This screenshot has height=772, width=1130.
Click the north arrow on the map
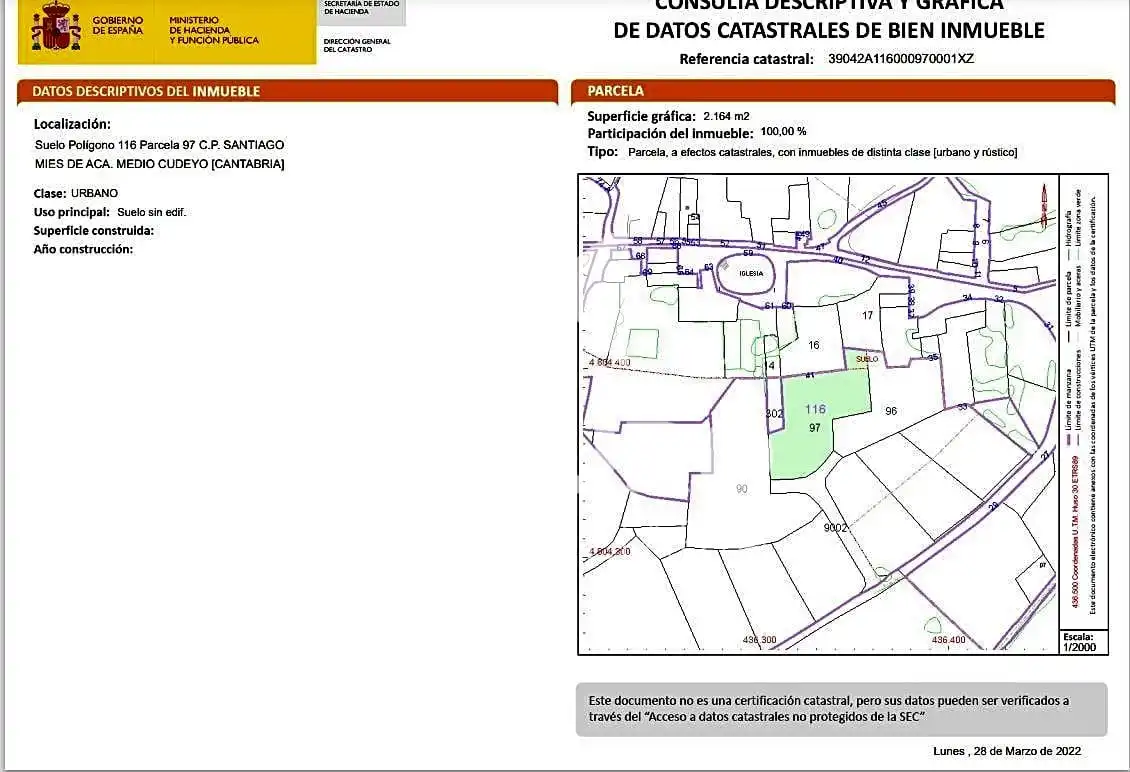(1044, 205)
